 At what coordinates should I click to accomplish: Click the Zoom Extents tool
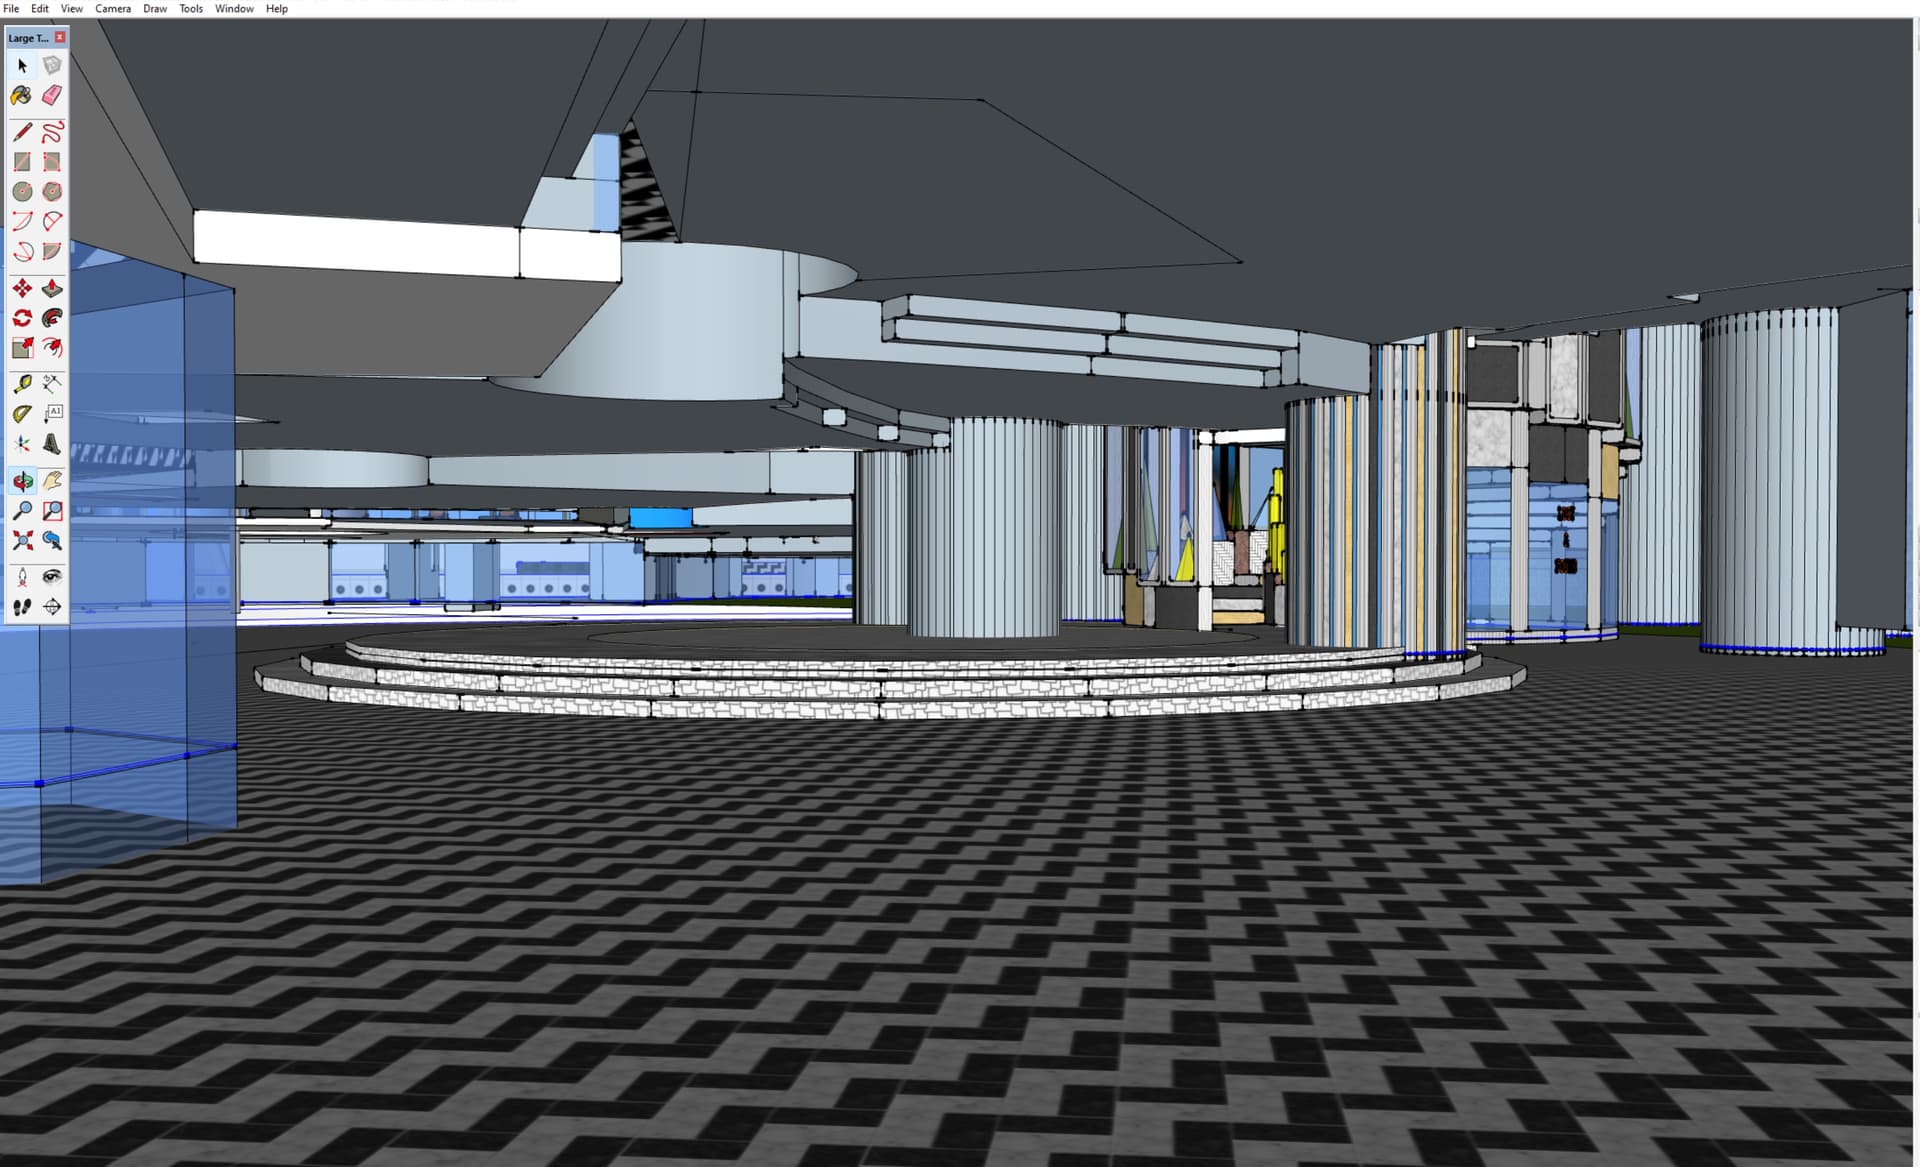tap(22, 541)
